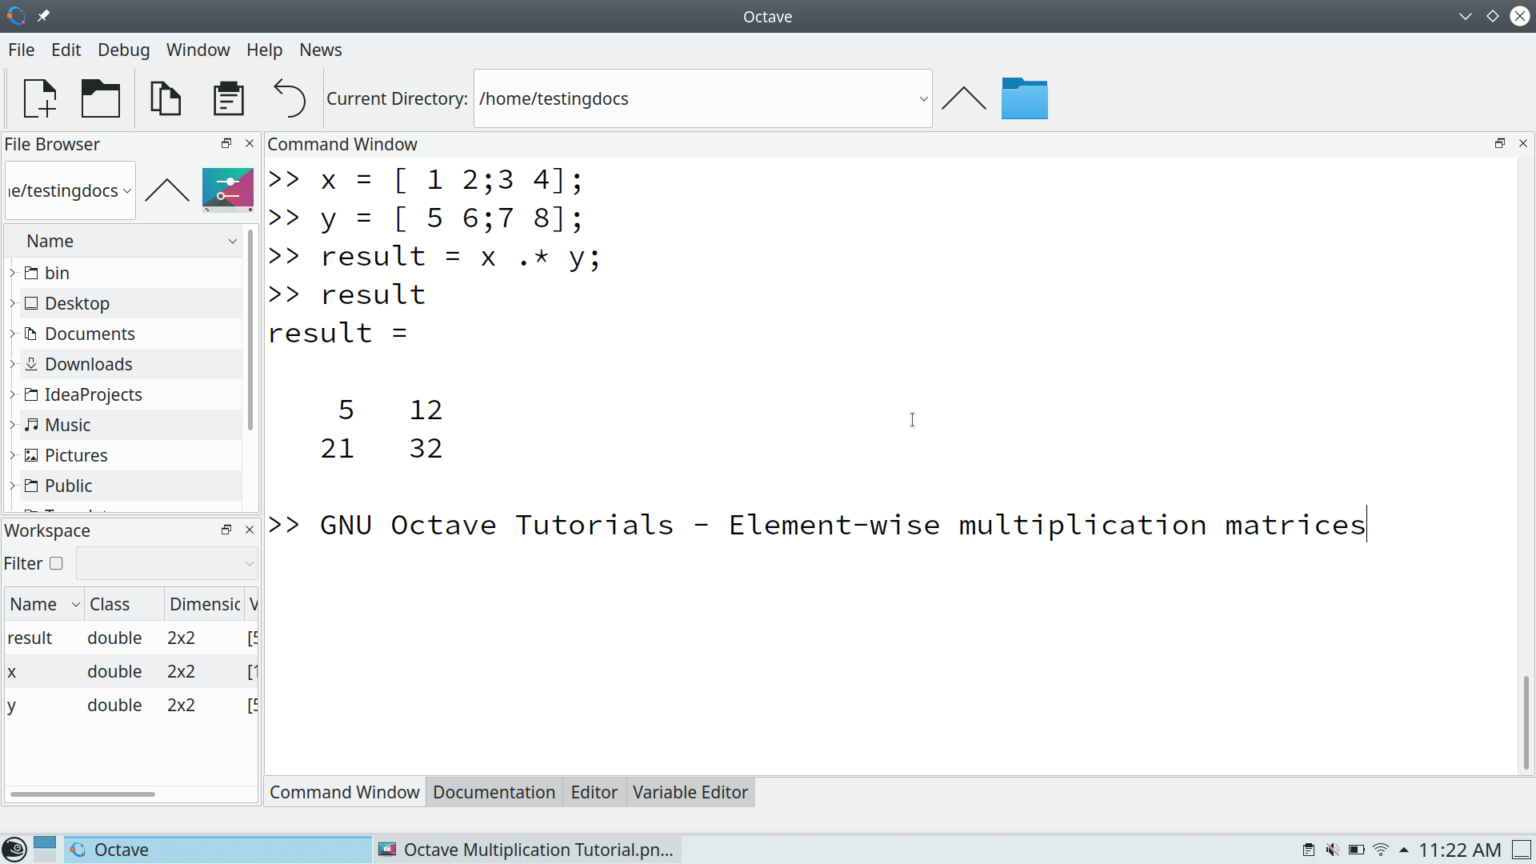This screenshot has height=864, width=1536.
Task: Switch to the Documentation tab
Action: (494, 791)
